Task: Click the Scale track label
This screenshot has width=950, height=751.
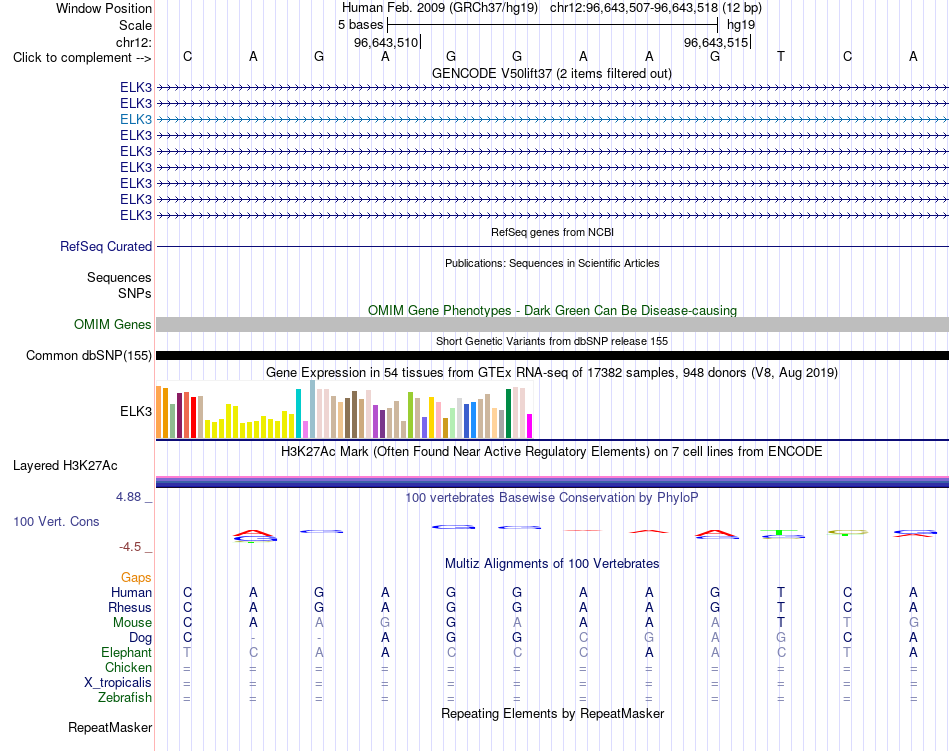Action: point(135,25)
